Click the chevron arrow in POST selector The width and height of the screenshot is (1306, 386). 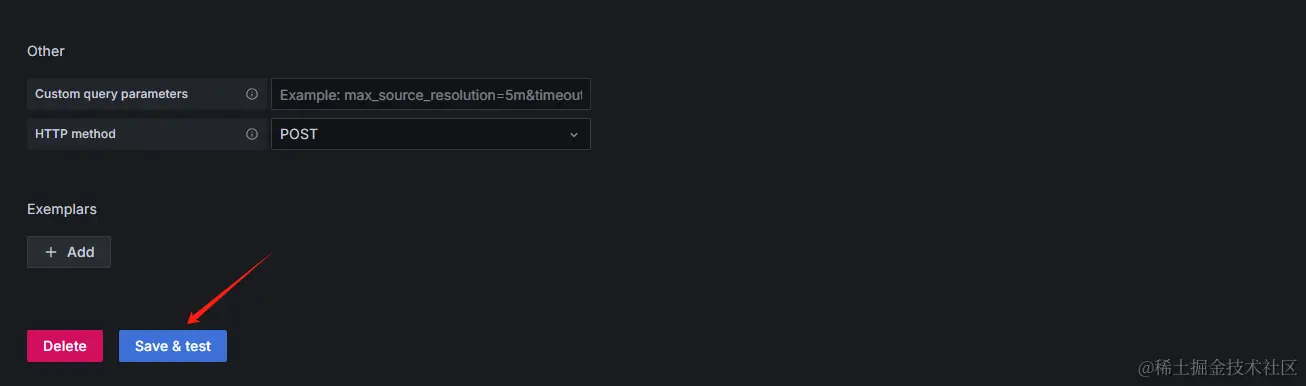[x=574, y=134]
